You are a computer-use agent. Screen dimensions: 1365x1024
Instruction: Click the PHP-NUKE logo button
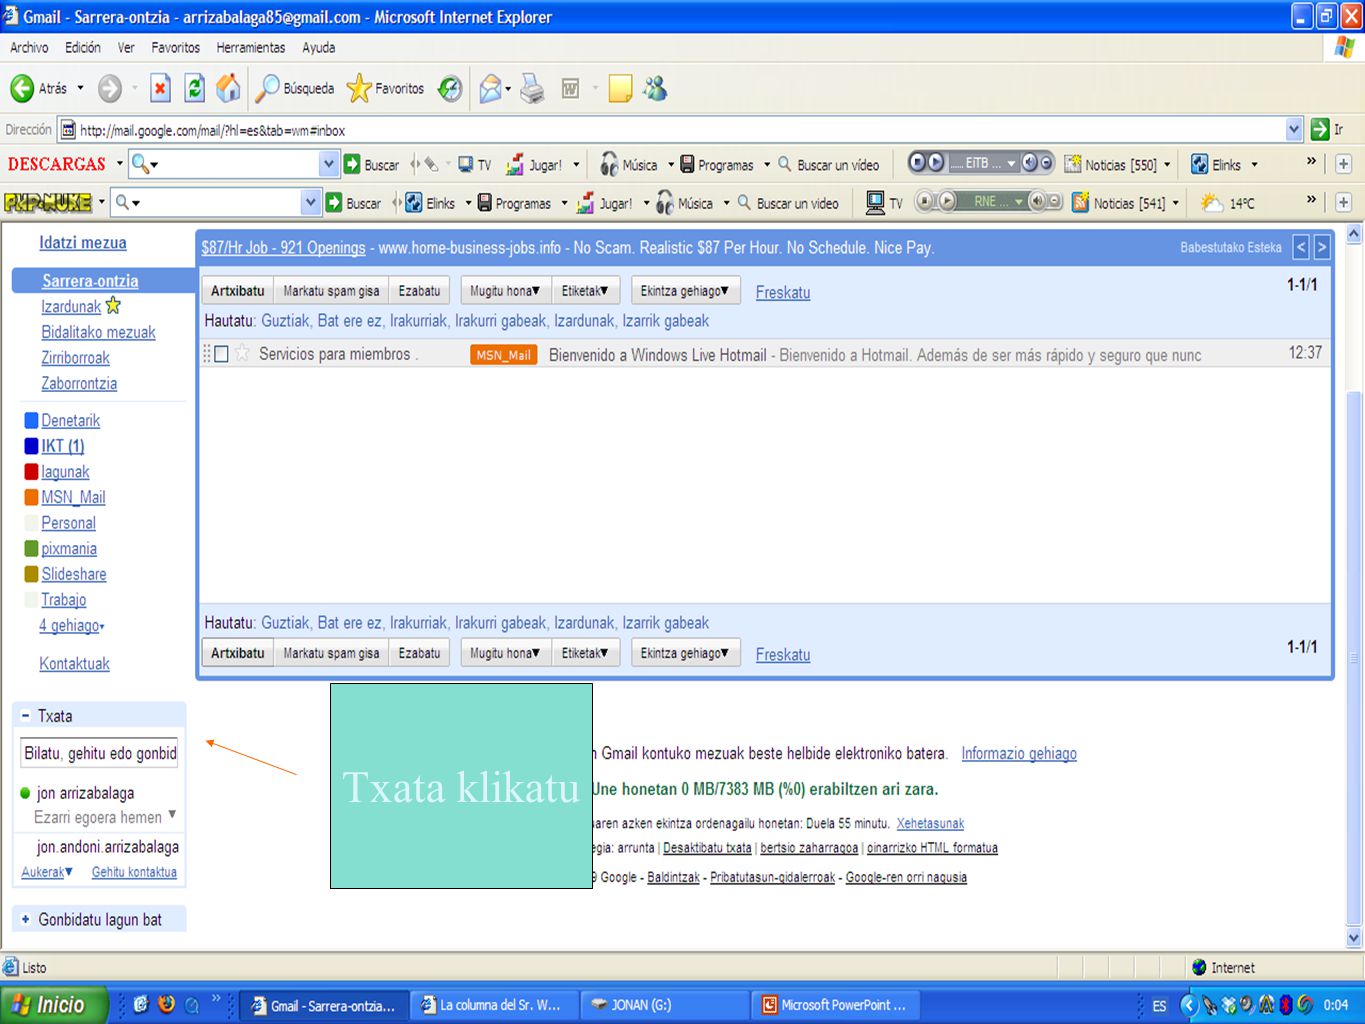48,203
